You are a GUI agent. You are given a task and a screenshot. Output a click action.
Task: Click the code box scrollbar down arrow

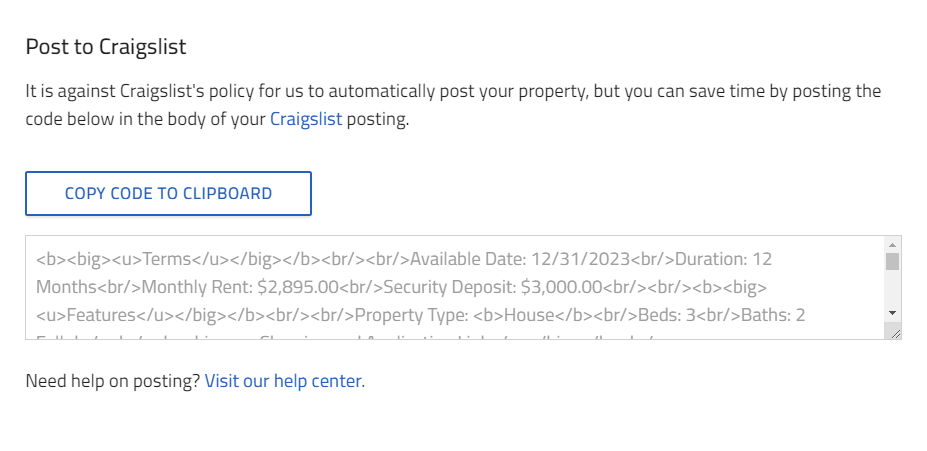tap(893, 313)
